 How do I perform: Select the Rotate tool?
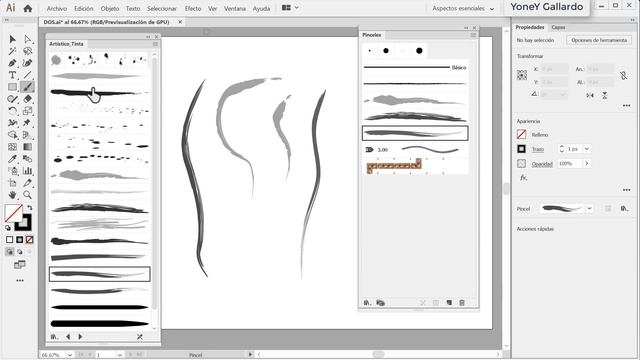pyautogui.click(x=12, y=111)
